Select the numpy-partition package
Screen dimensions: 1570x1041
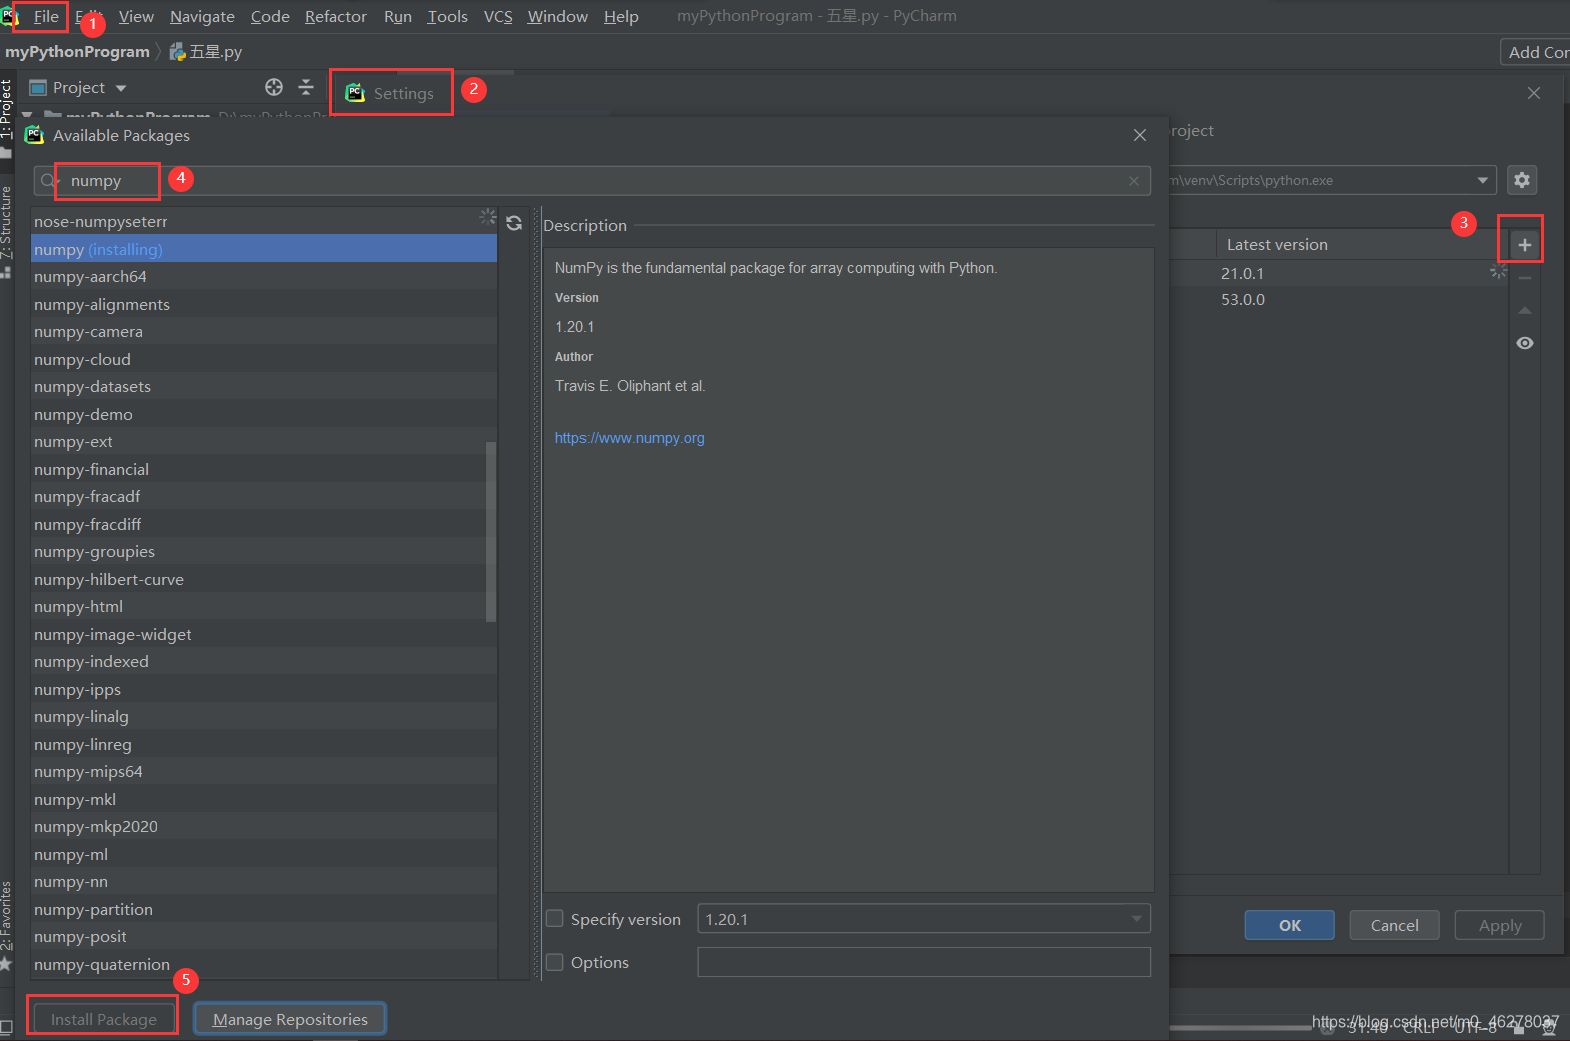click(264, 909)
